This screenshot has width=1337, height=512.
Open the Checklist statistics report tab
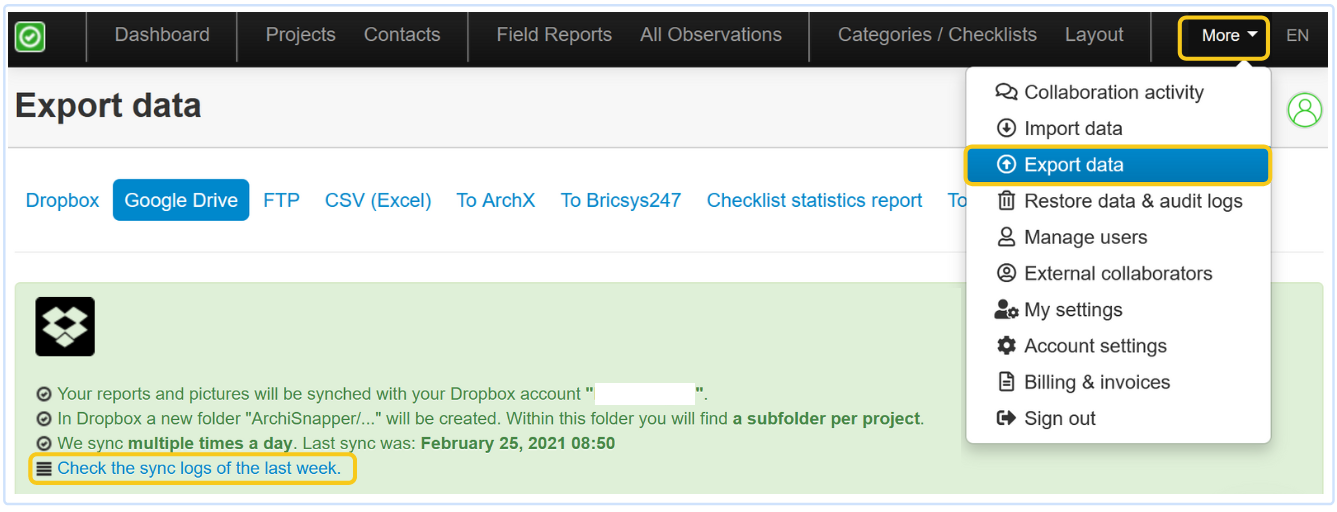click(814, 200)
